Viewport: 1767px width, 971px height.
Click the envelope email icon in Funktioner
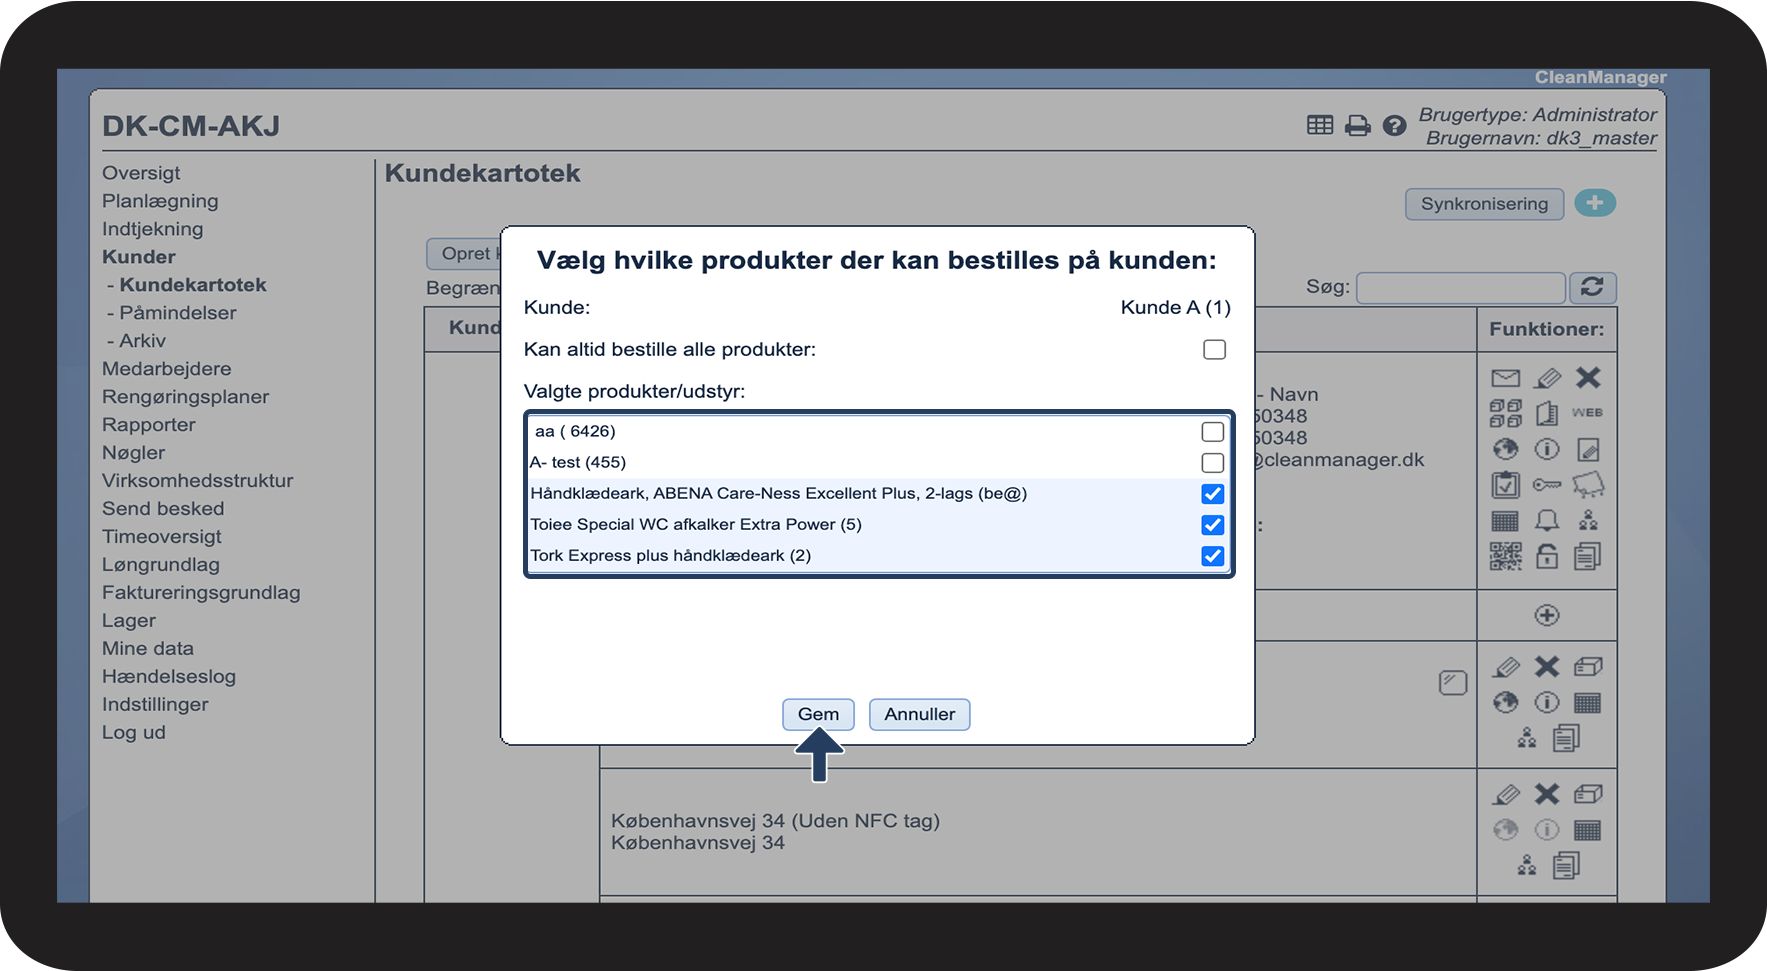(1505, 378)
